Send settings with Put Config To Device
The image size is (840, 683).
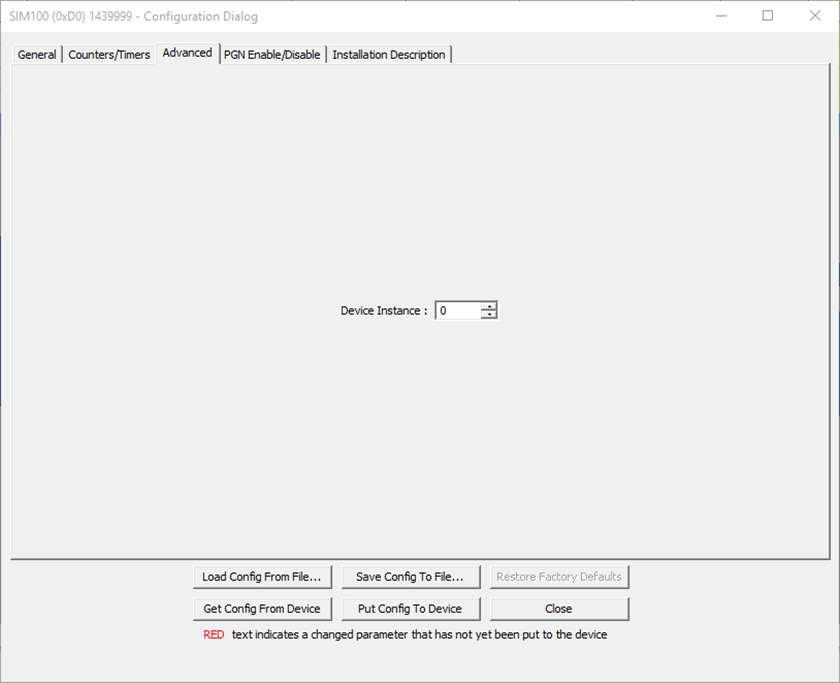coord(410,609)
